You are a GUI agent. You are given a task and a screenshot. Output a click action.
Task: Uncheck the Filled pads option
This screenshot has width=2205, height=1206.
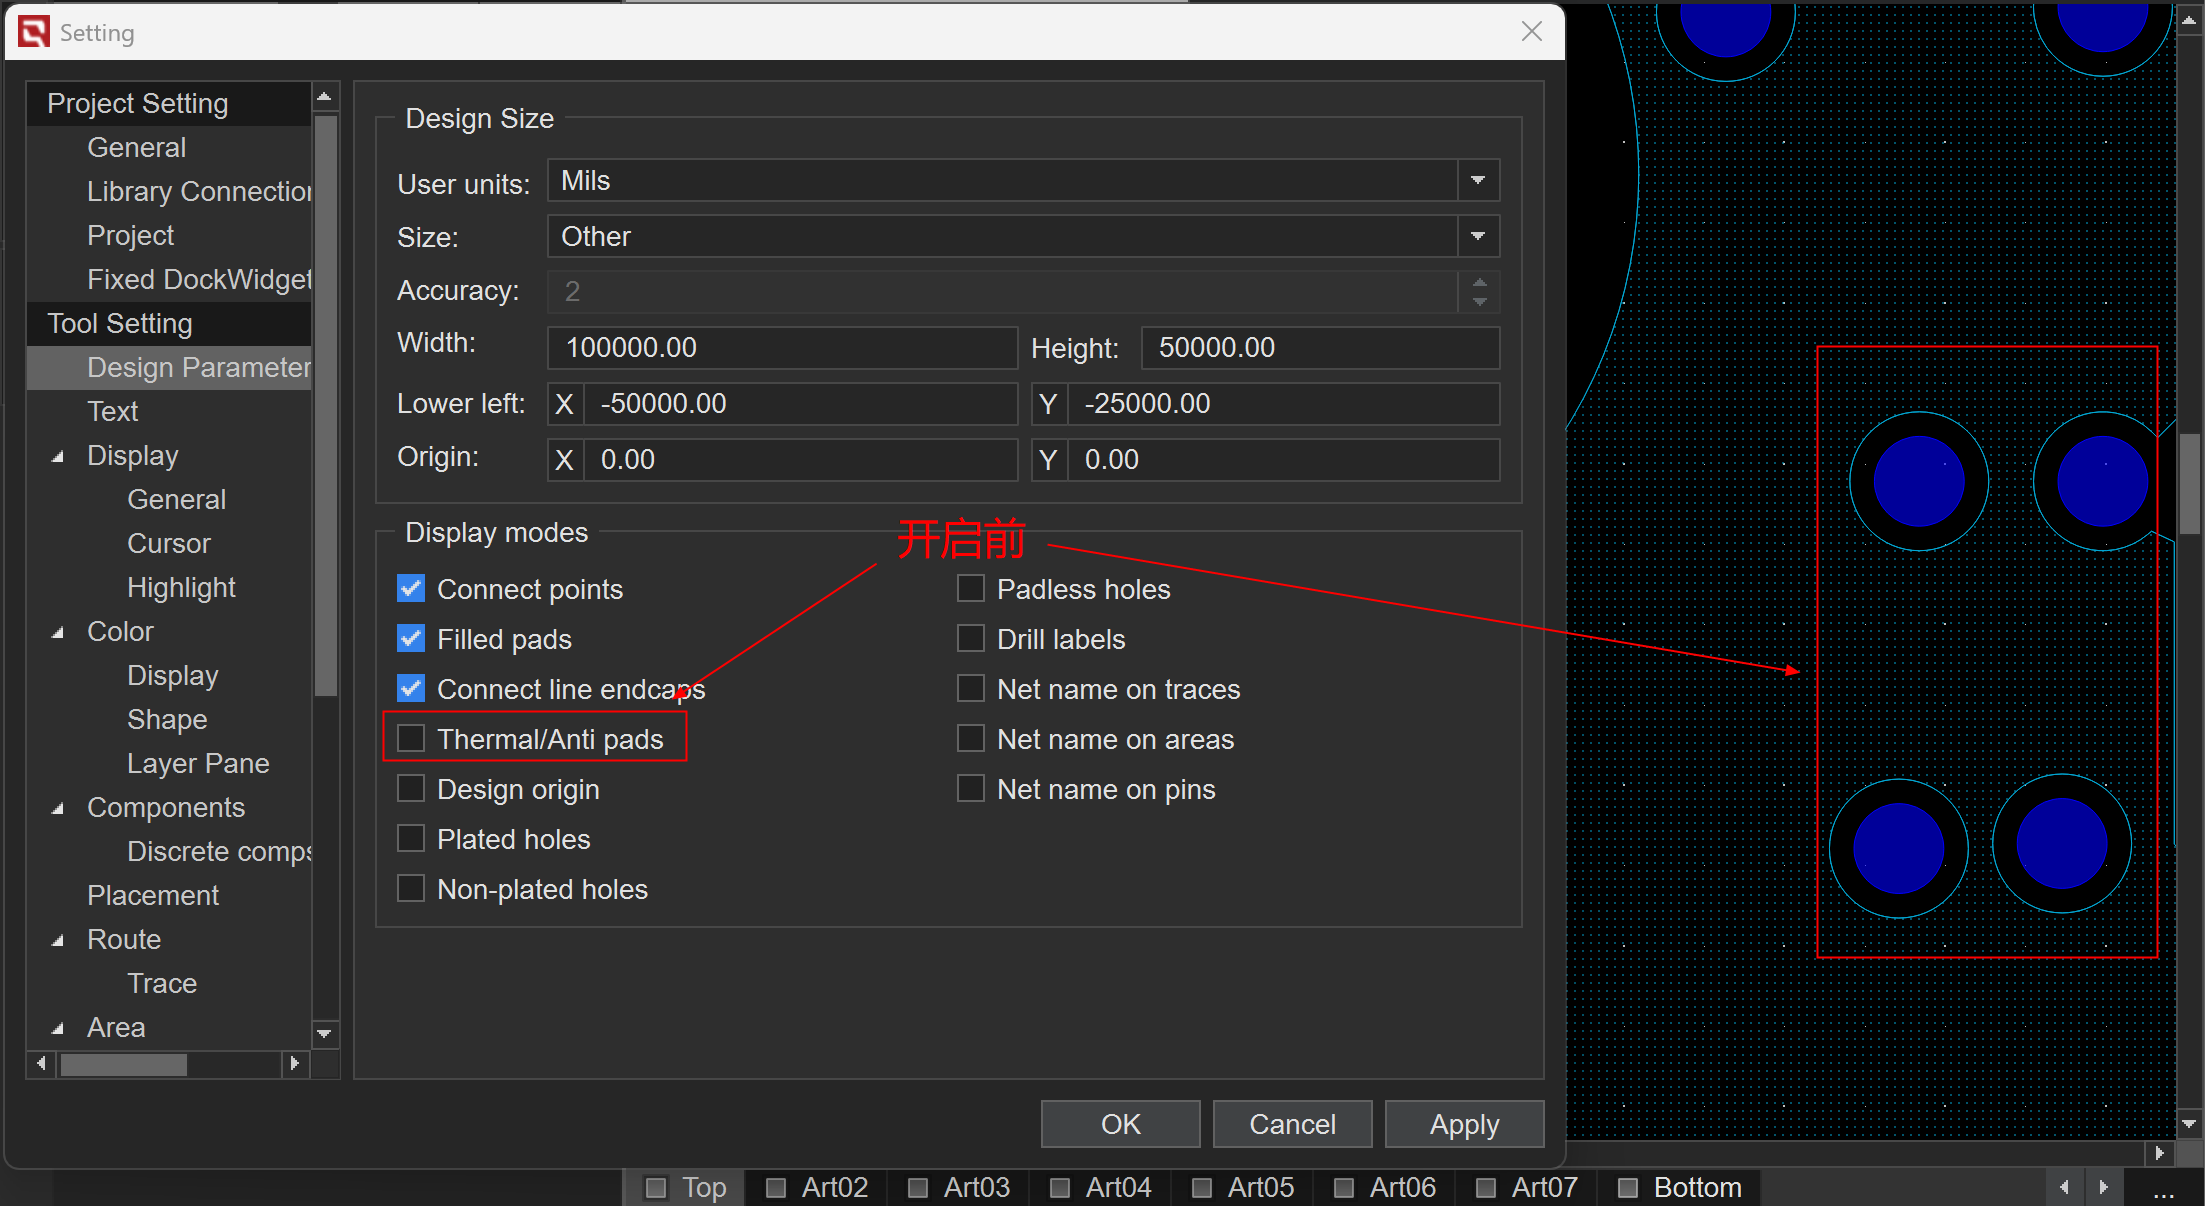(x=411, y=639)
